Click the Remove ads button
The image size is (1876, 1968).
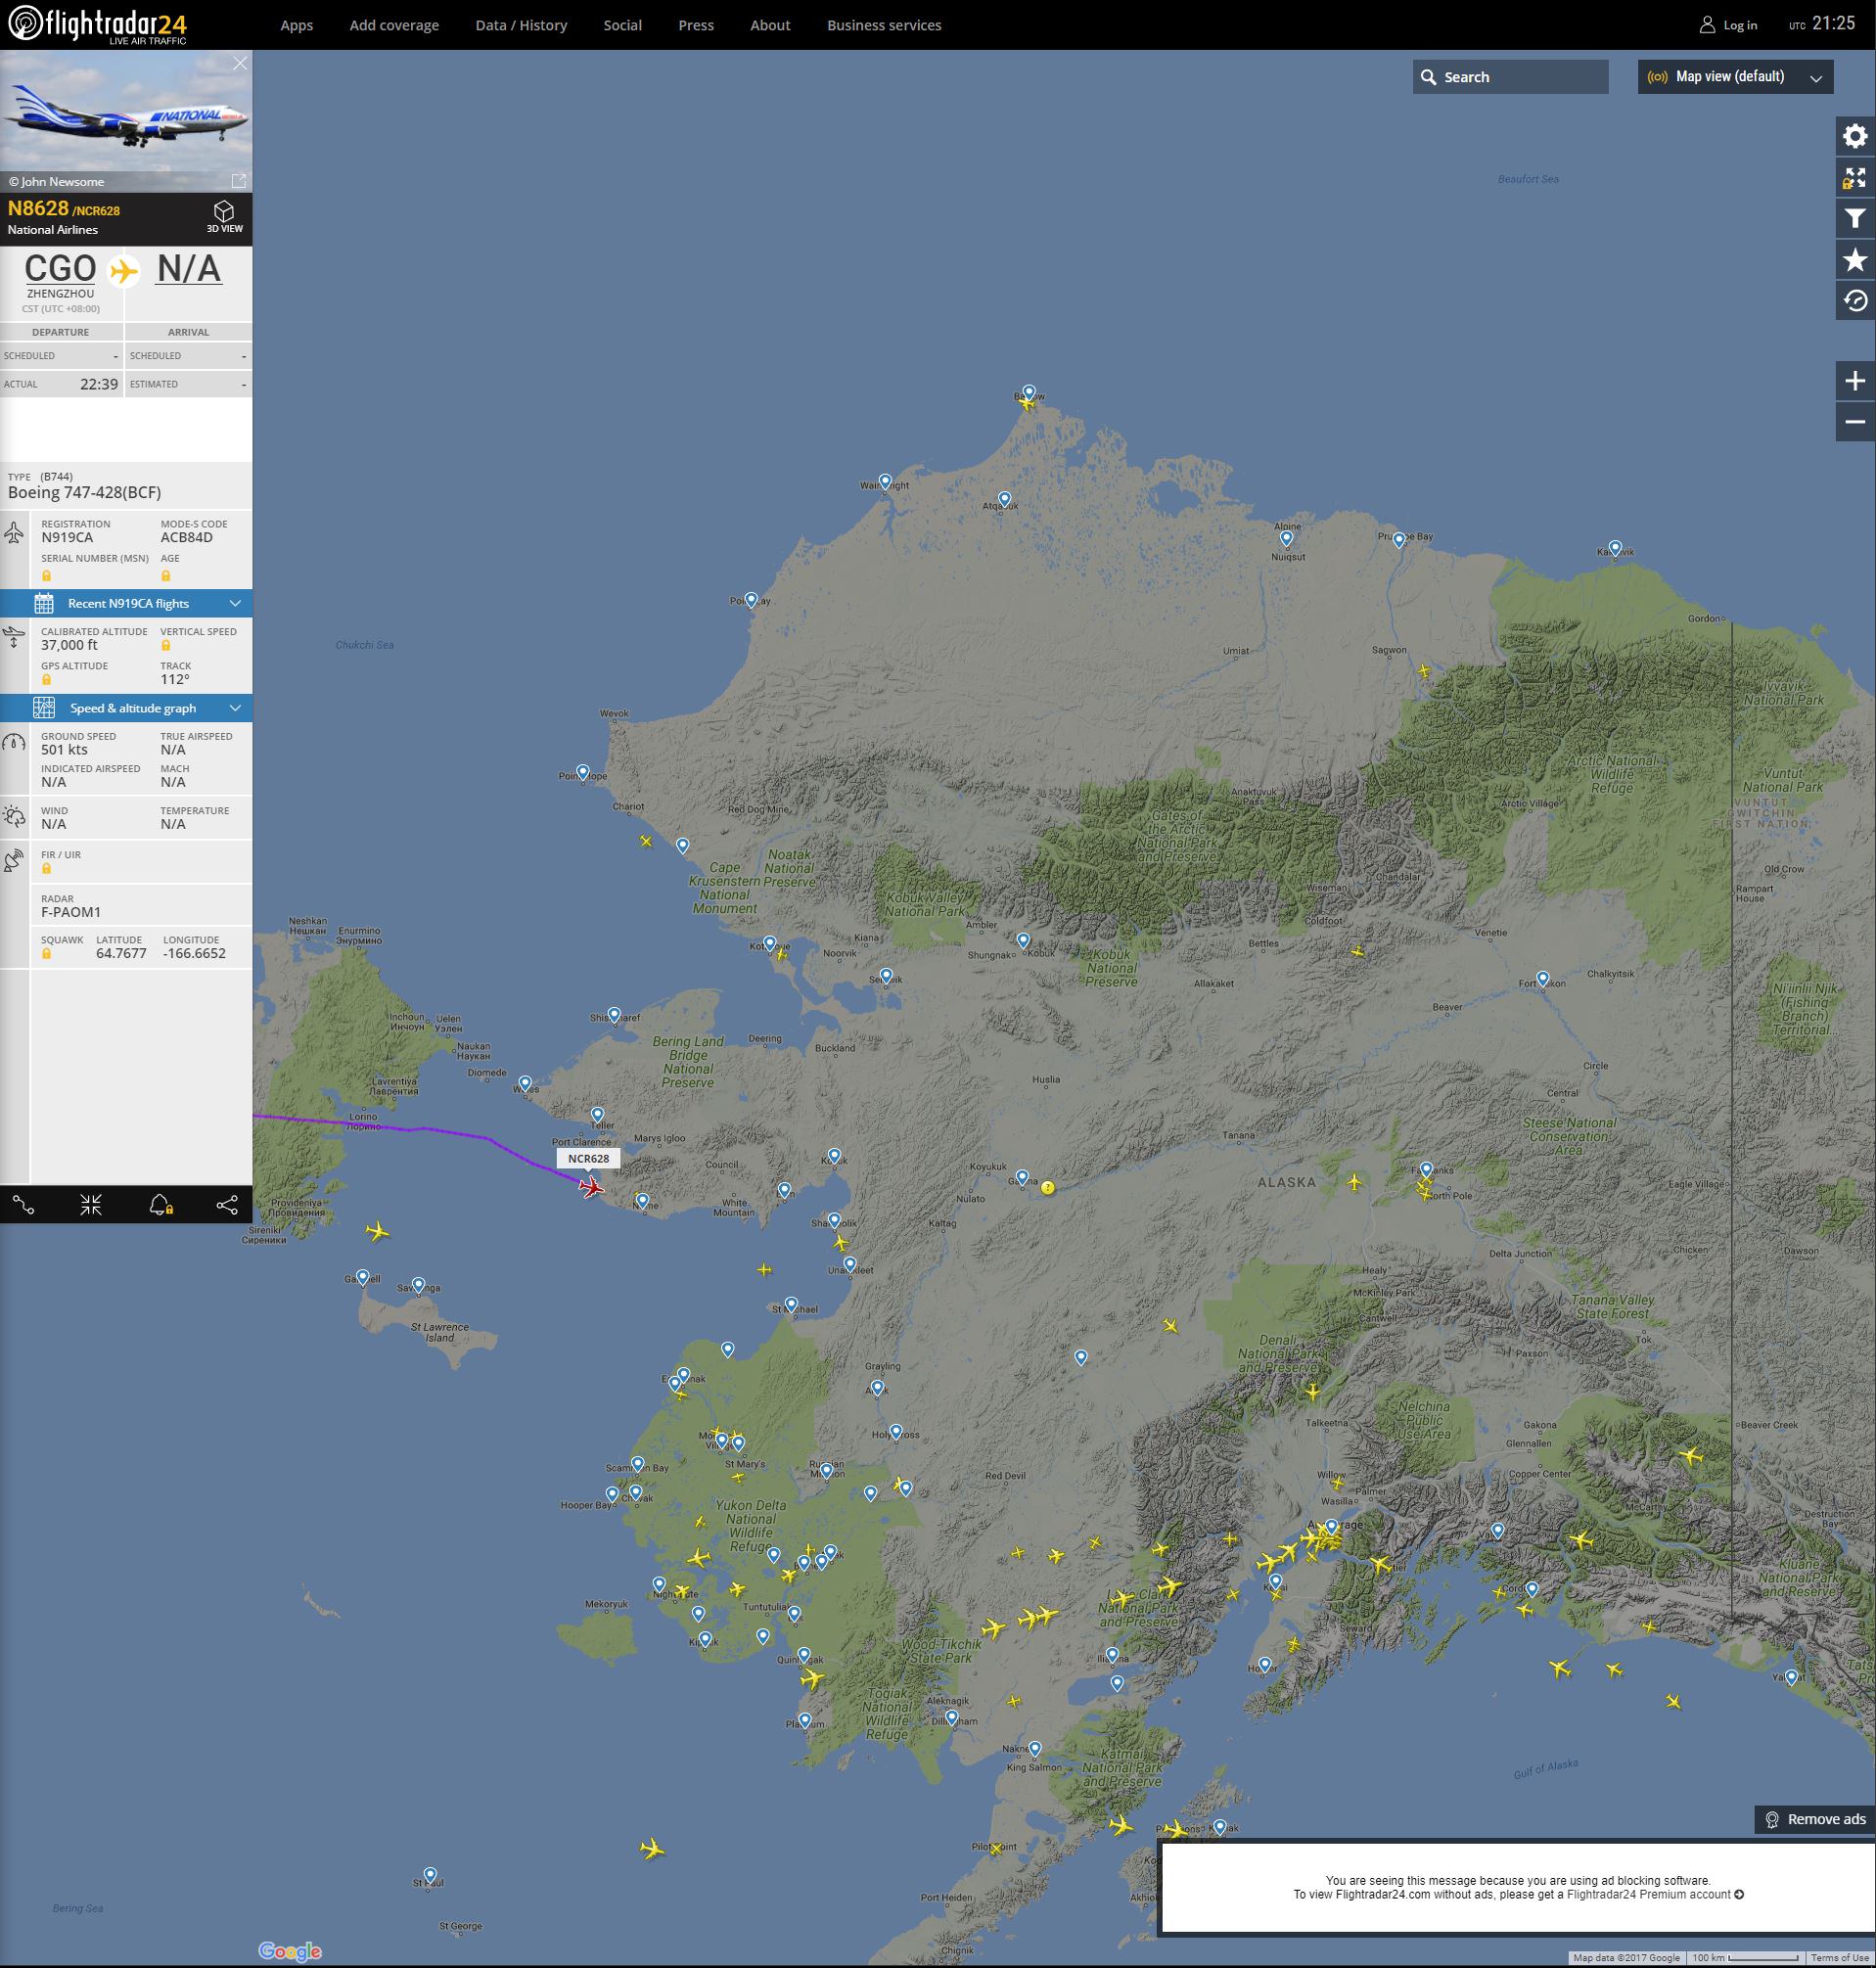coord(1815,1819)
